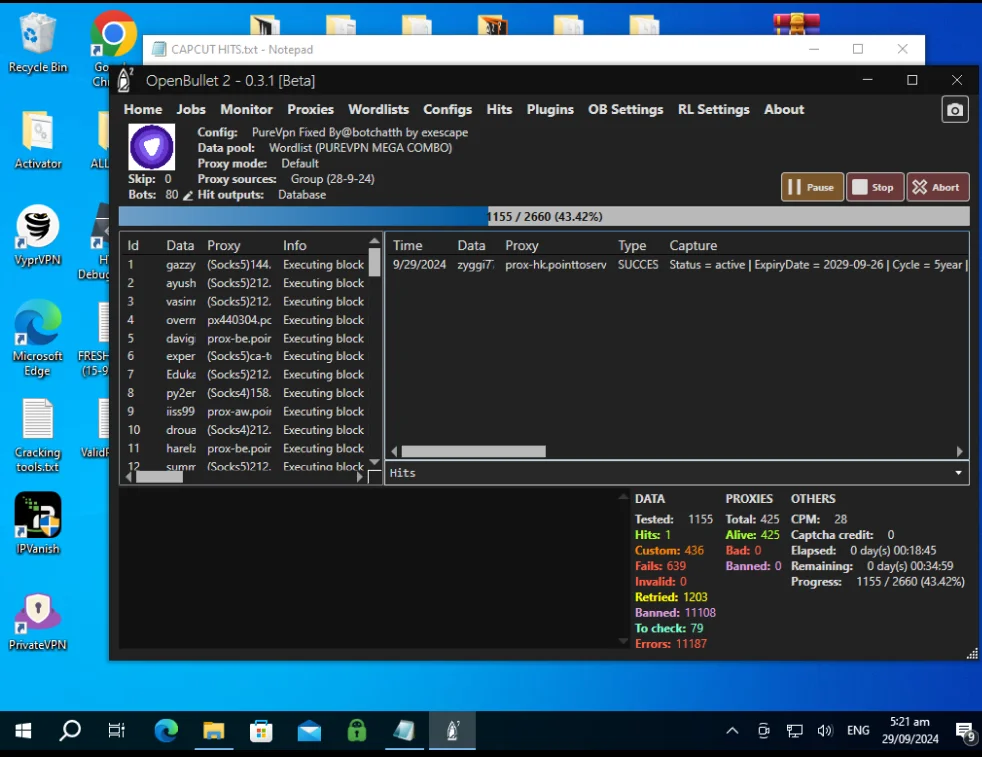Select bot row 1 with data gazzy

[246, 265]
